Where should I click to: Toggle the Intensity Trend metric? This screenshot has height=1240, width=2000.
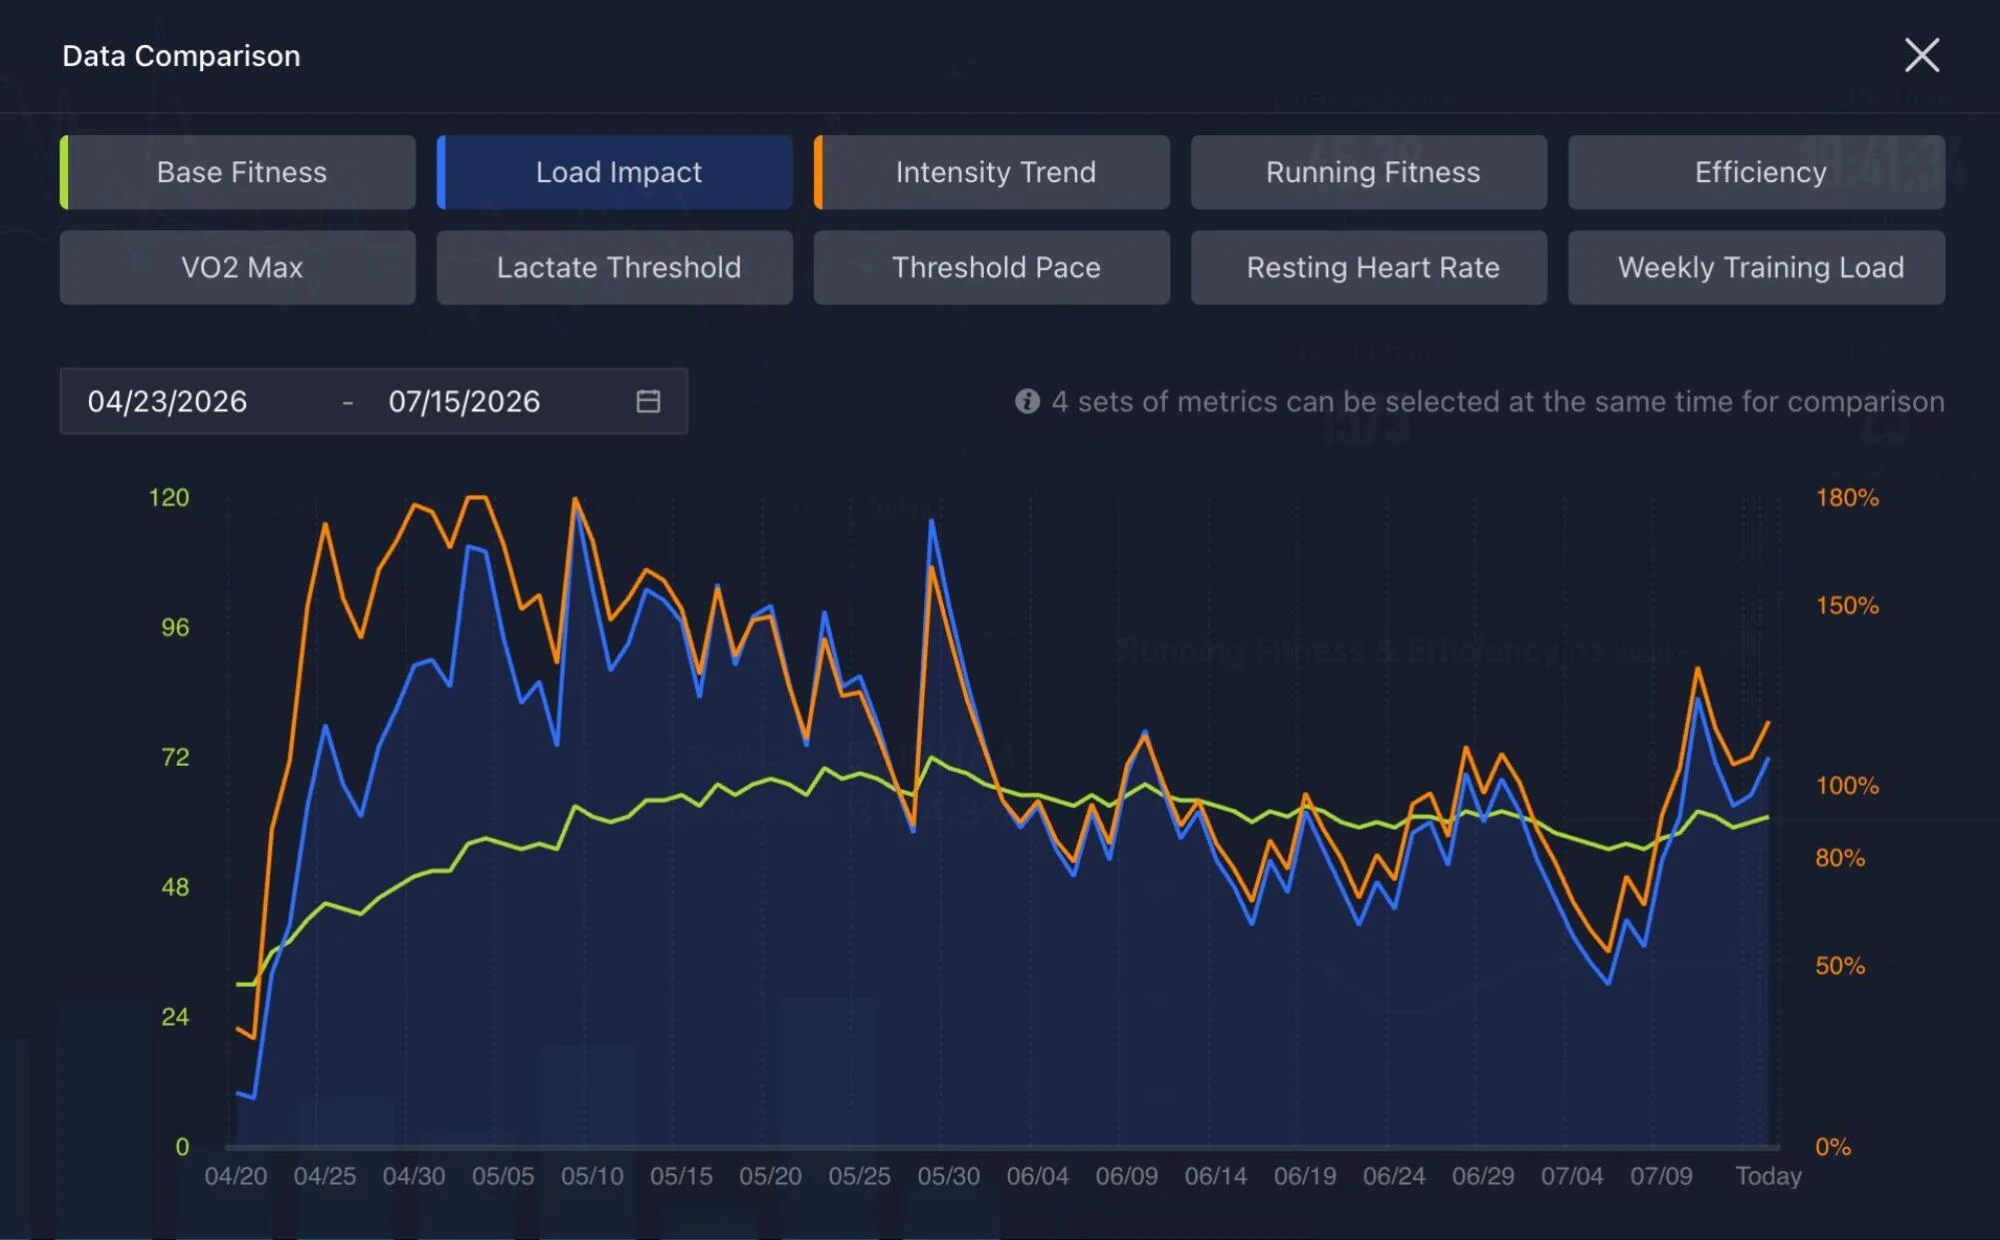992,172
